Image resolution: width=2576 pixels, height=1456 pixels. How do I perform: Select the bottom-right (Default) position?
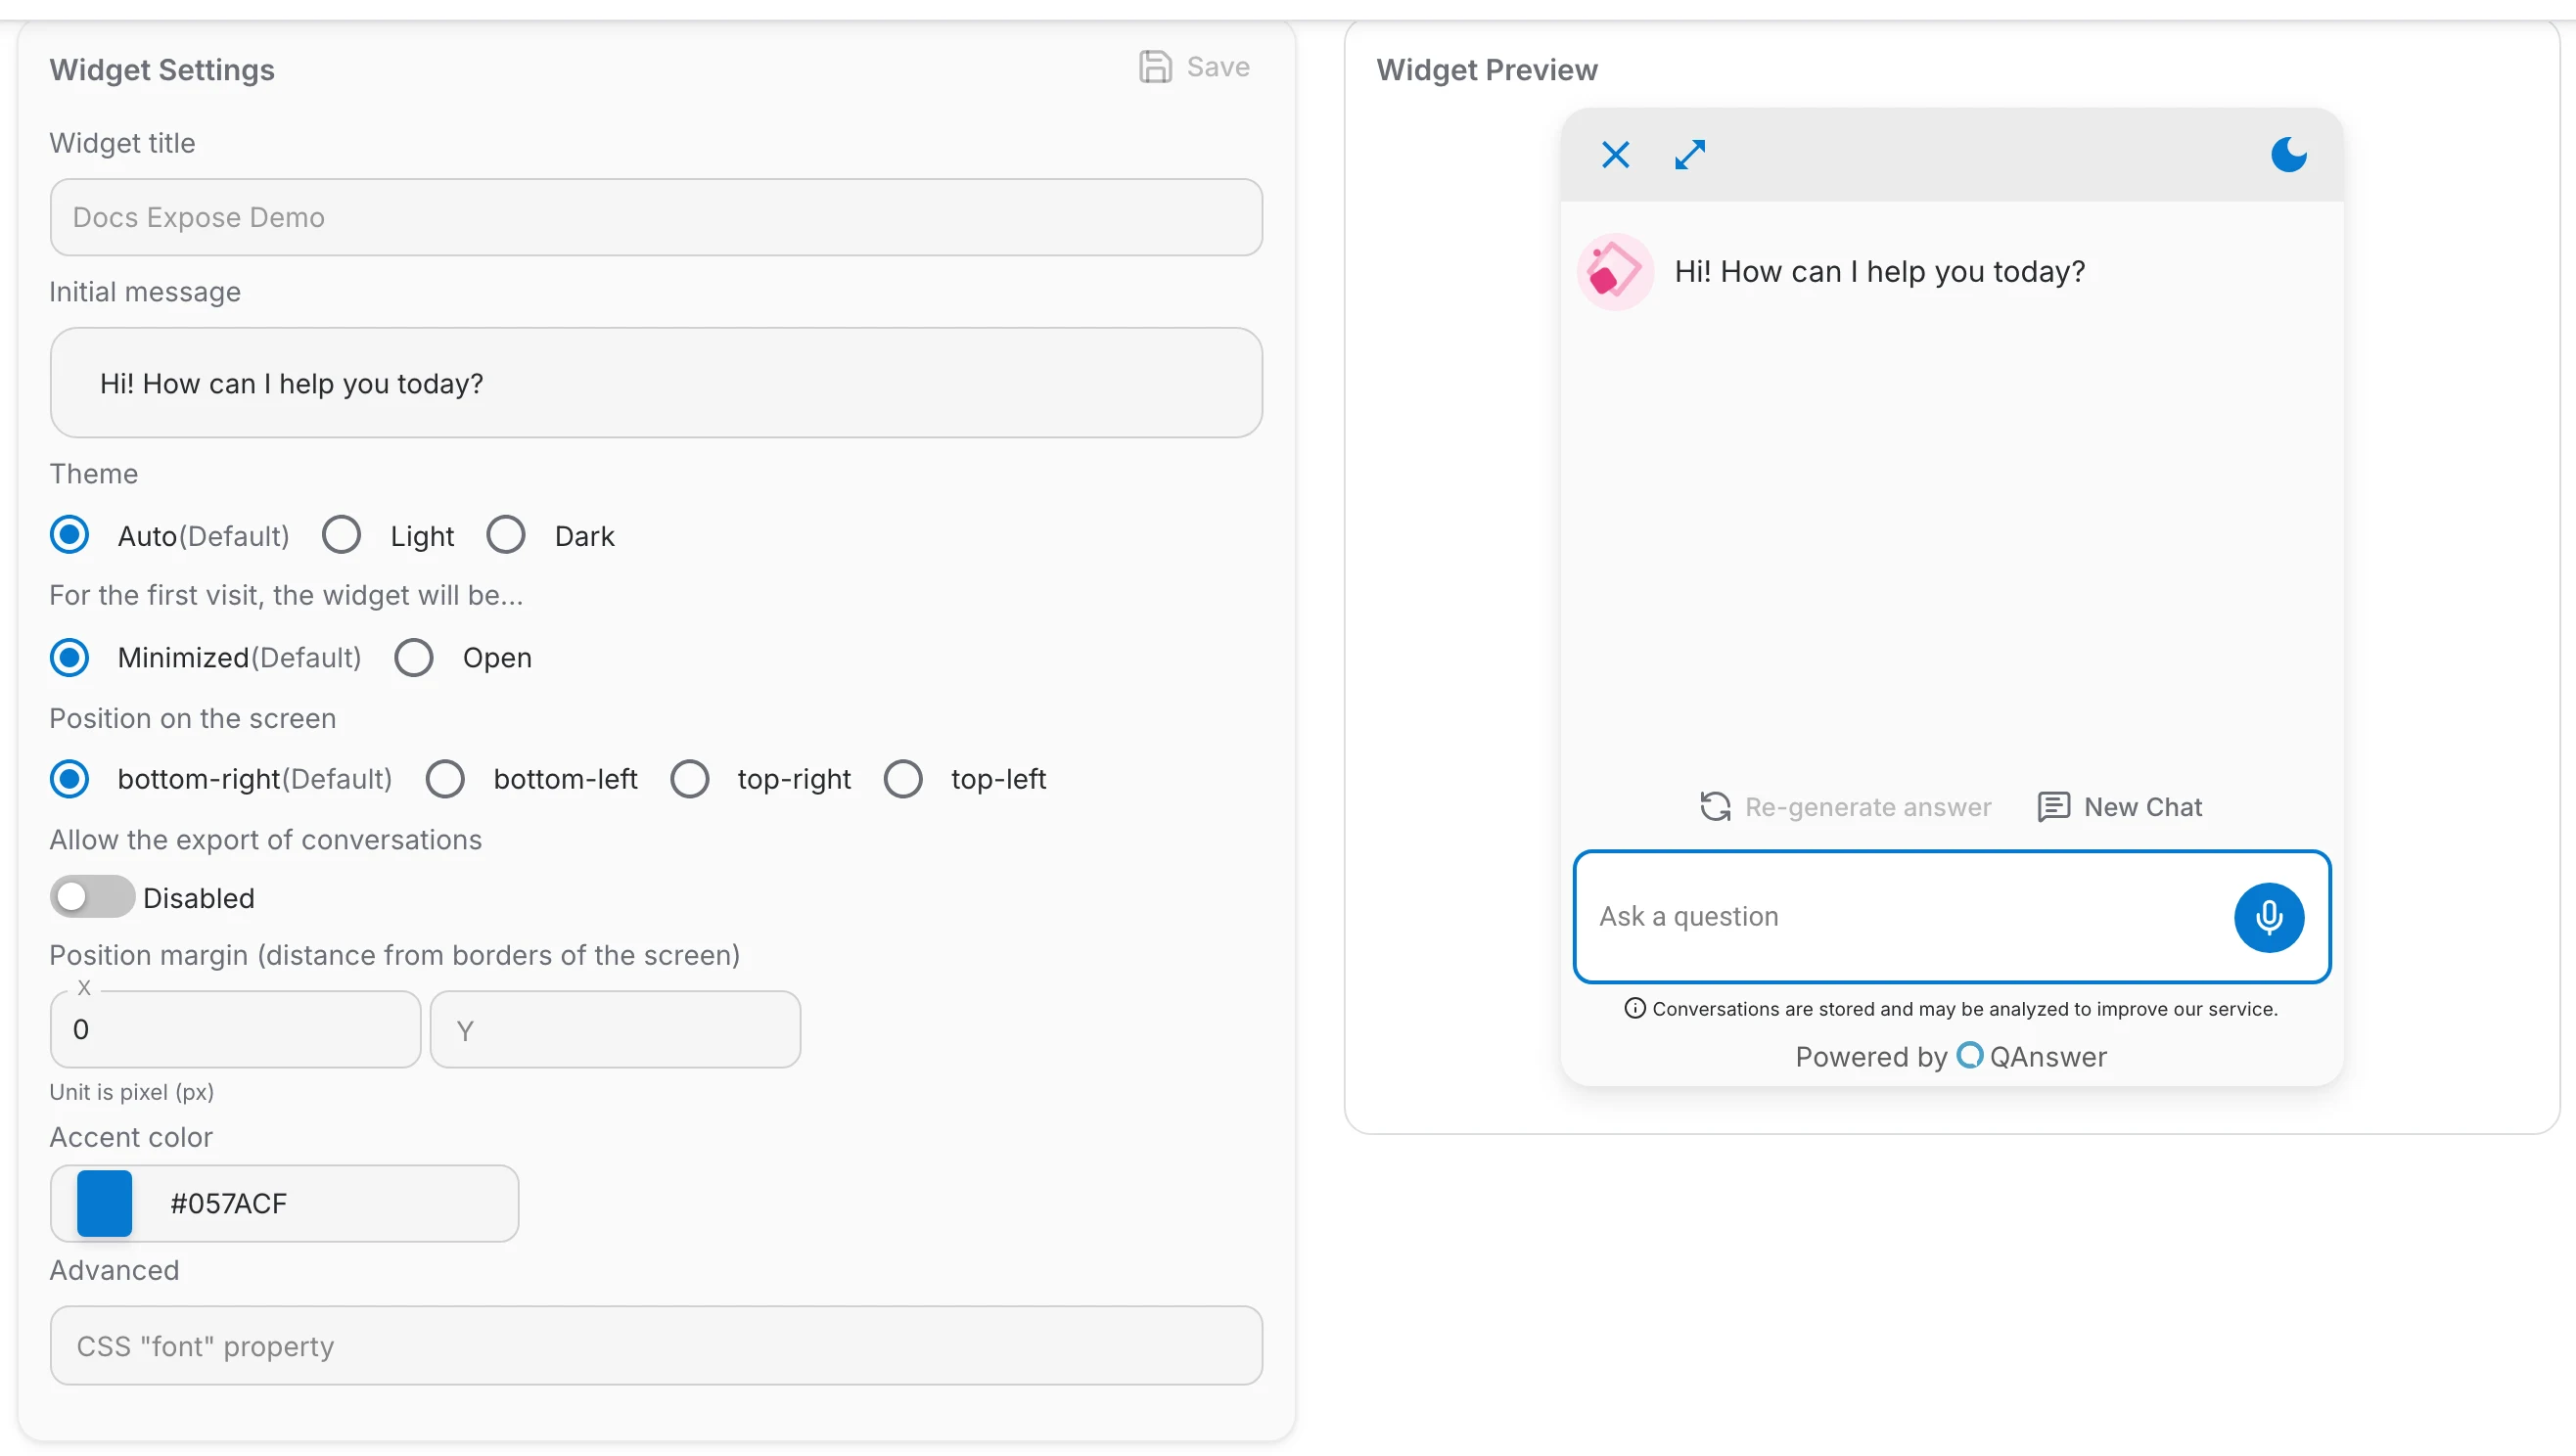pyautogui.click(x=69, y=779)
